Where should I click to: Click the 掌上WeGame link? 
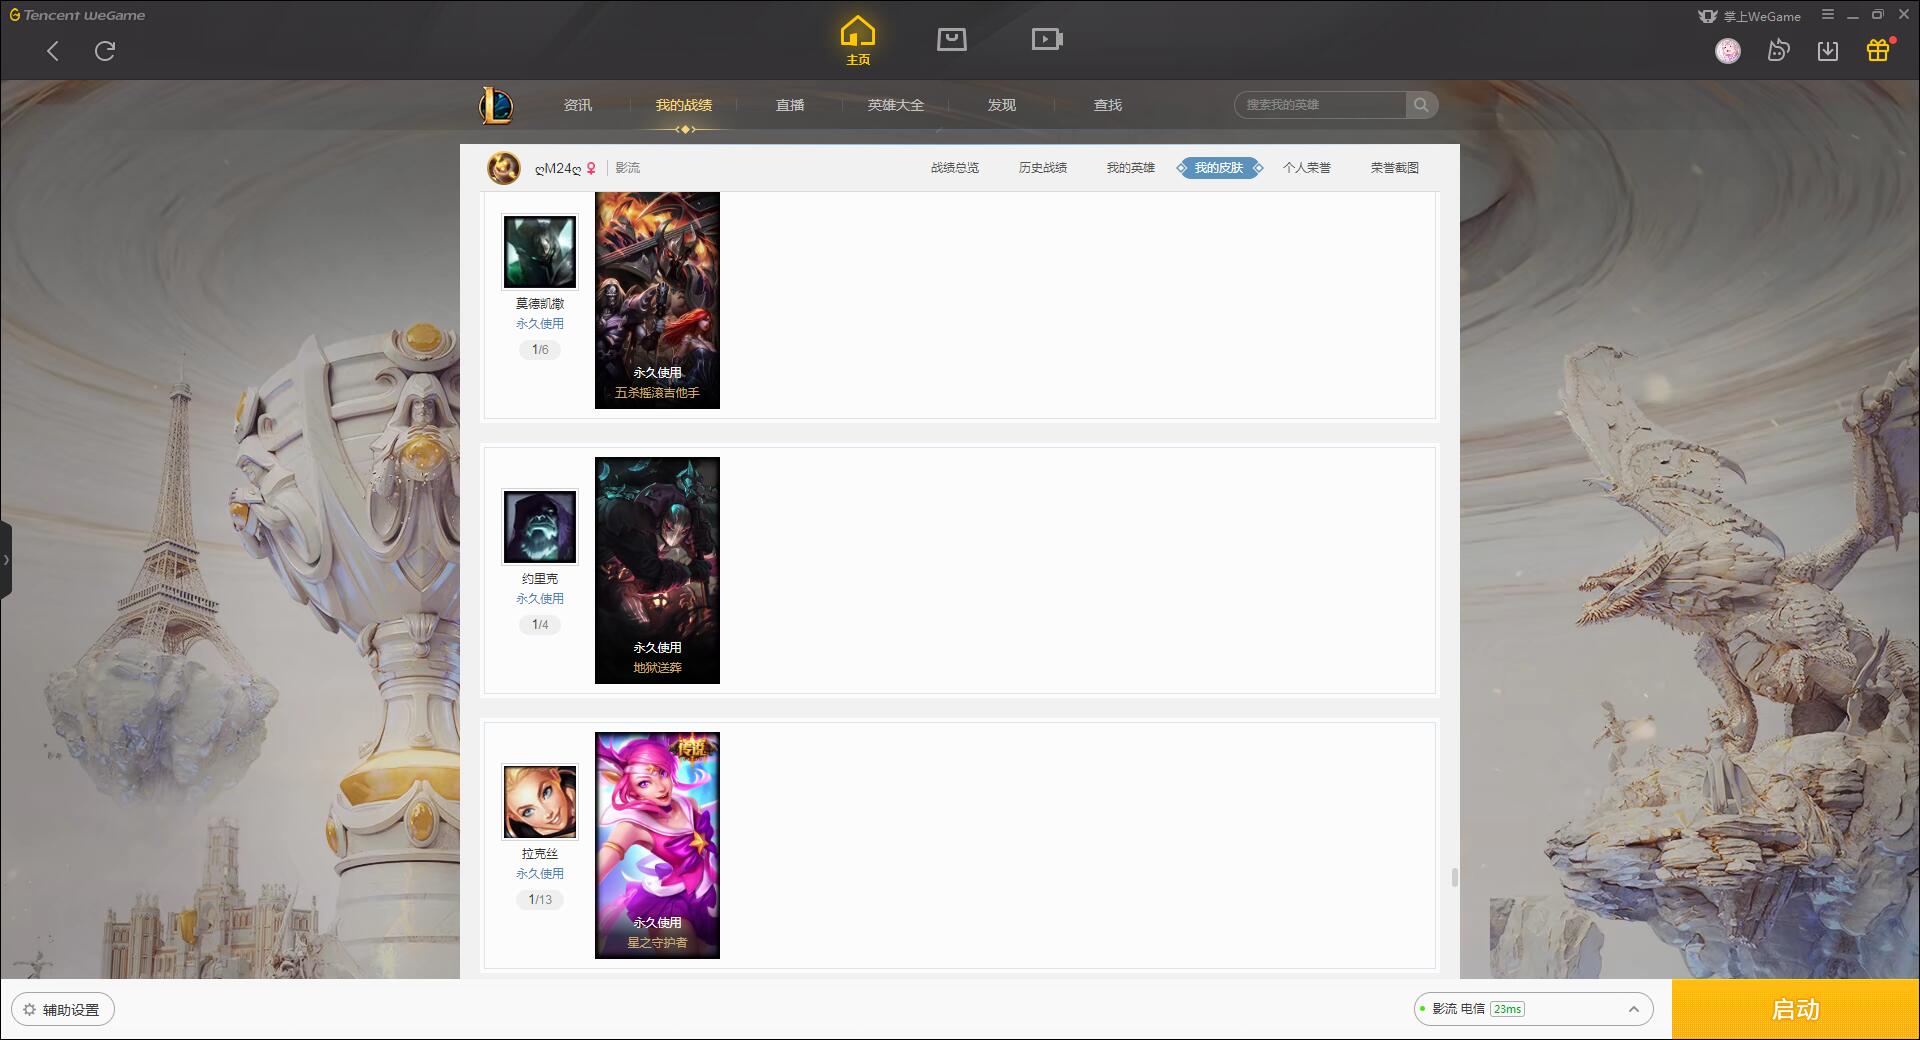(1749, 16)
